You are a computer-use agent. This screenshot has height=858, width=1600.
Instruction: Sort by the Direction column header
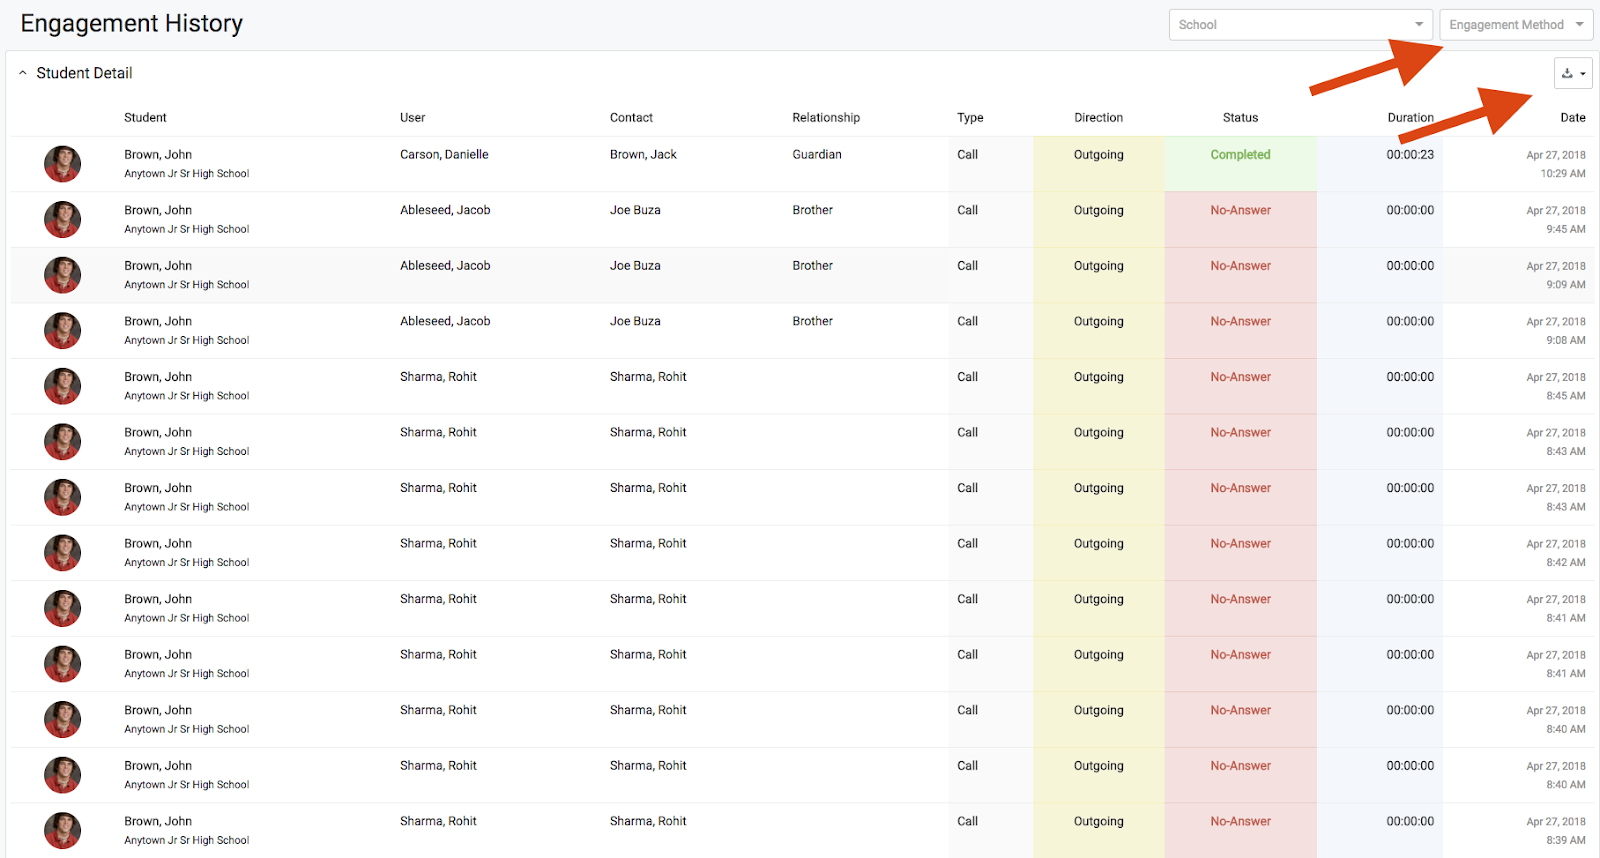pyautogui.click(x=1098, y=117)
